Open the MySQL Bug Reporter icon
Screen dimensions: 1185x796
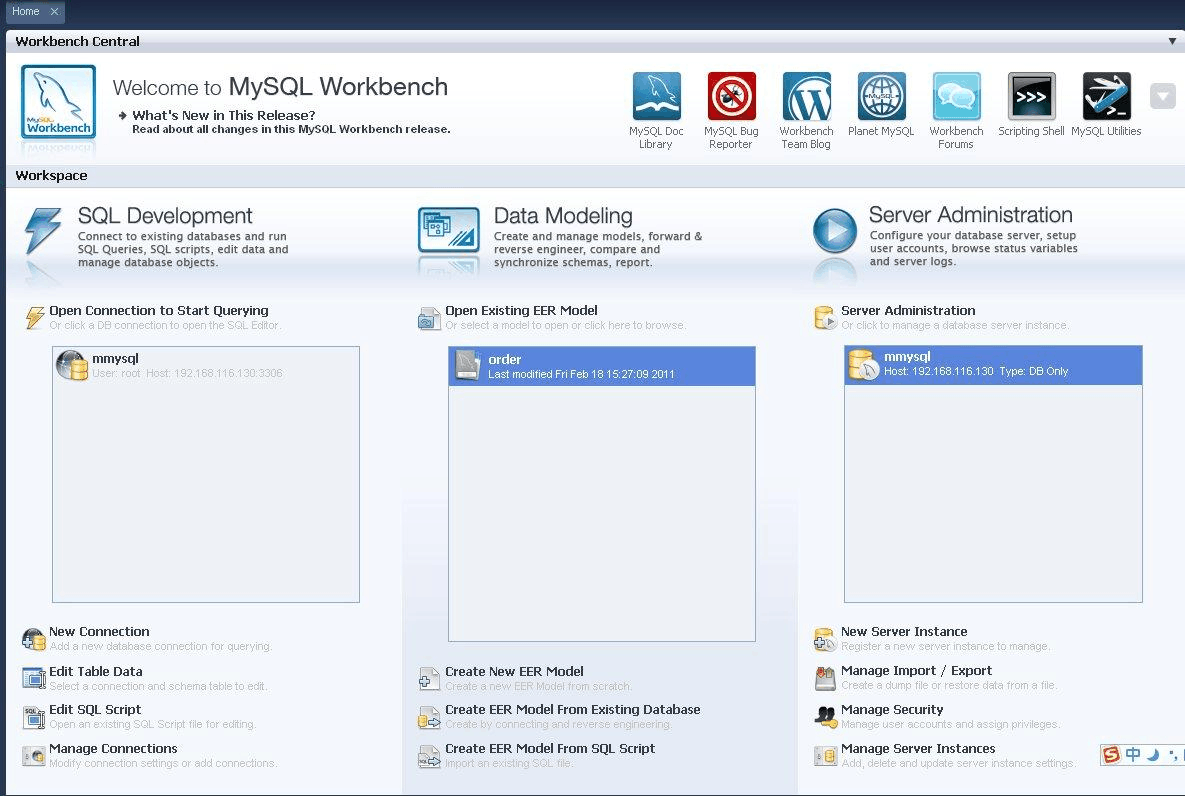pos(732,96)
